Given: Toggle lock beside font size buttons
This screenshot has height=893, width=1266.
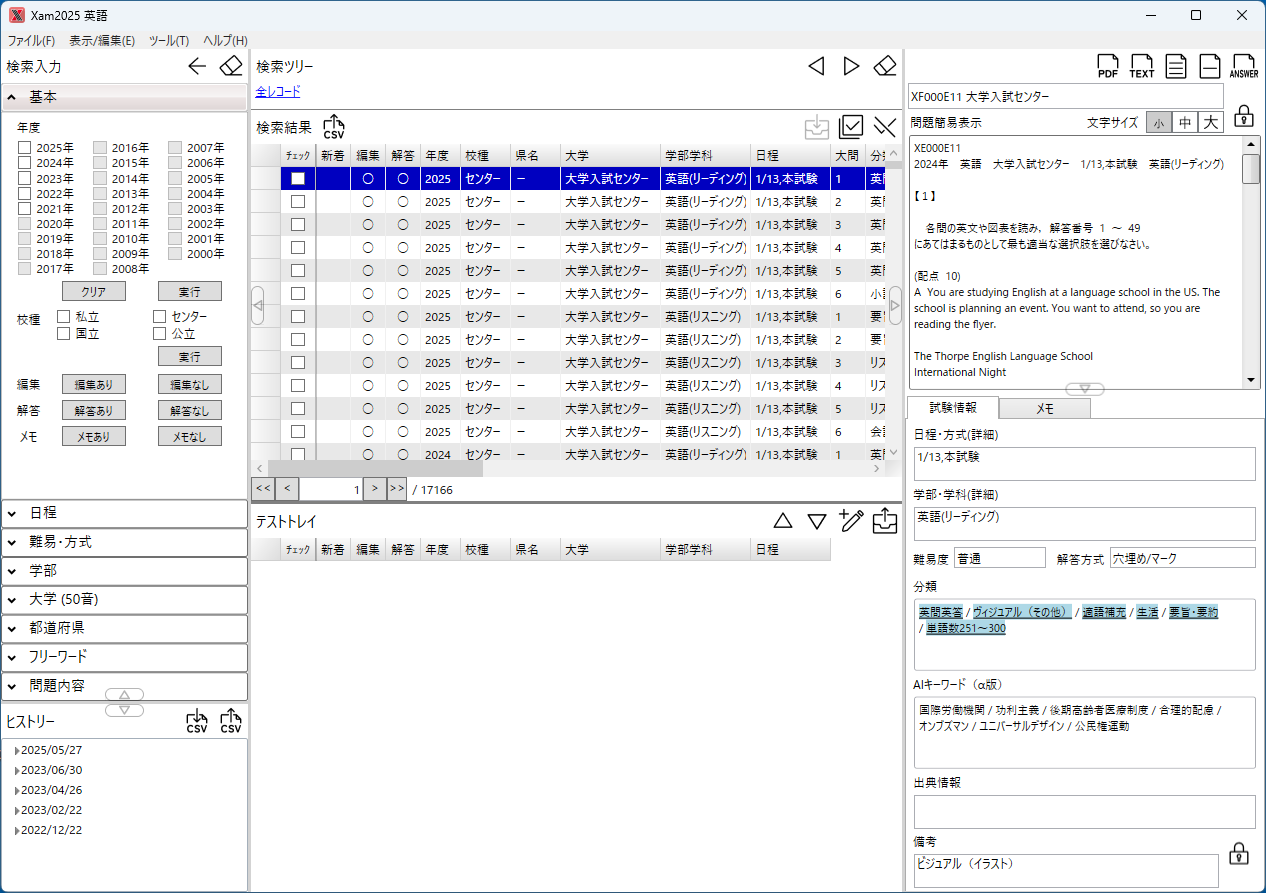Looking at the screenshot, I should point(1243,115).
